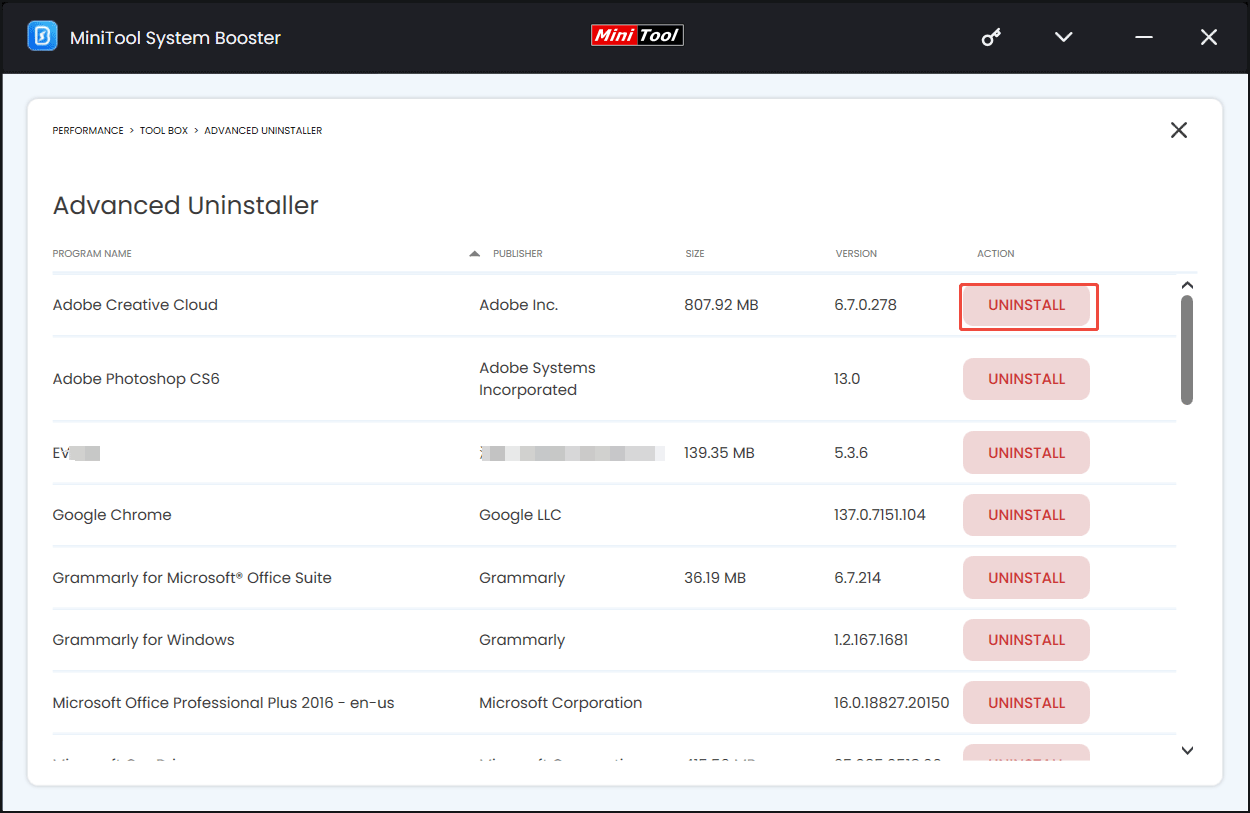Select ADVANCED UNINSTALLER breadcrumb item
Viewport: 1250px width, 813px height.
pos(263,131)
